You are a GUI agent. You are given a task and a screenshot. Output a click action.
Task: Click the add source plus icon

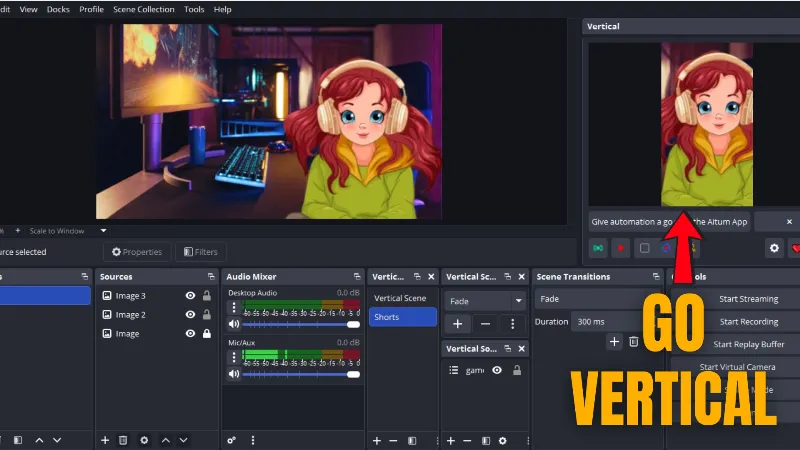pos(105,440)
